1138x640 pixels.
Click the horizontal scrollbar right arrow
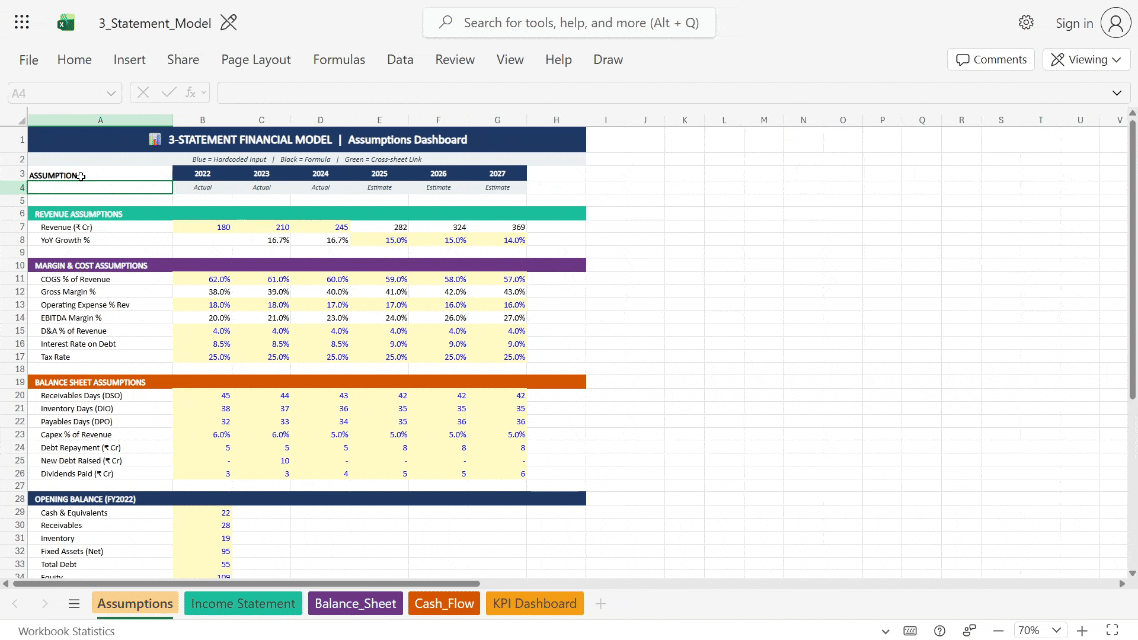1122,583
